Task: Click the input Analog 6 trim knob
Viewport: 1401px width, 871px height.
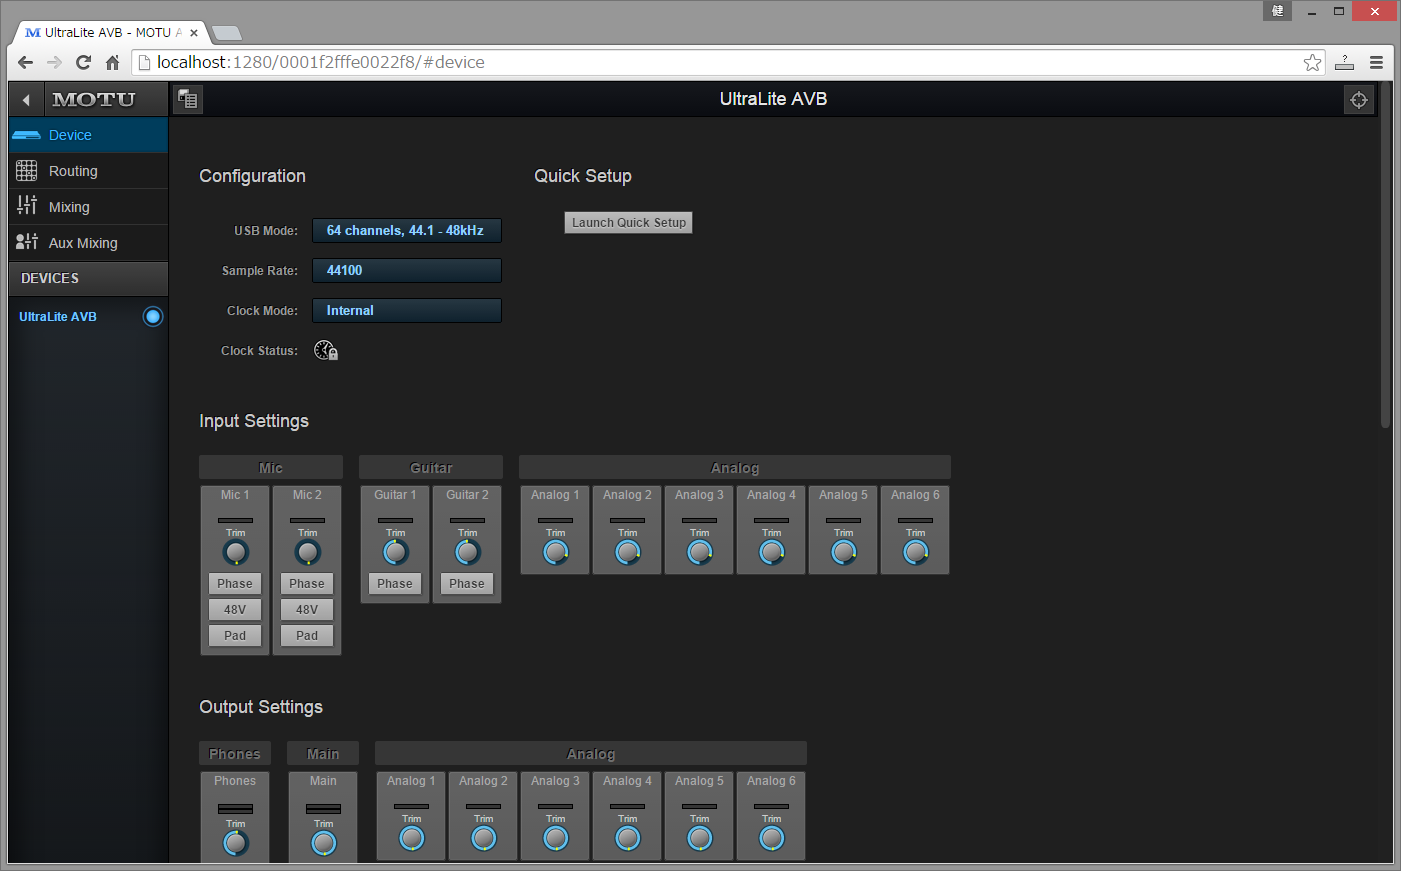Action: tap(916, 552)
